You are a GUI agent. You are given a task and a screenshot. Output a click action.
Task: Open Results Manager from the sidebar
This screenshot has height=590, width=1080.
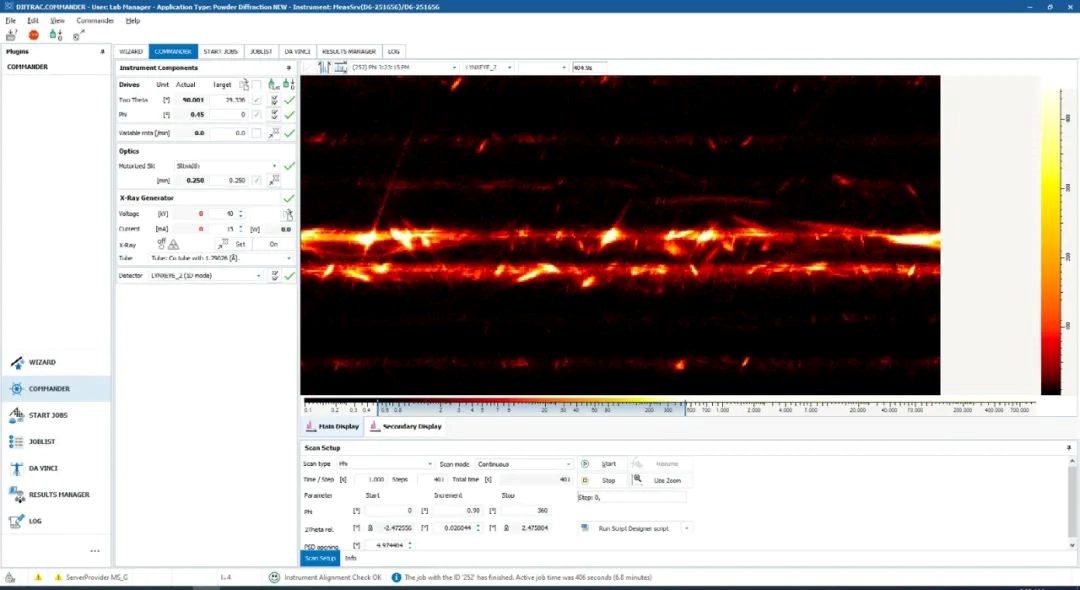[x=58, y=494]
